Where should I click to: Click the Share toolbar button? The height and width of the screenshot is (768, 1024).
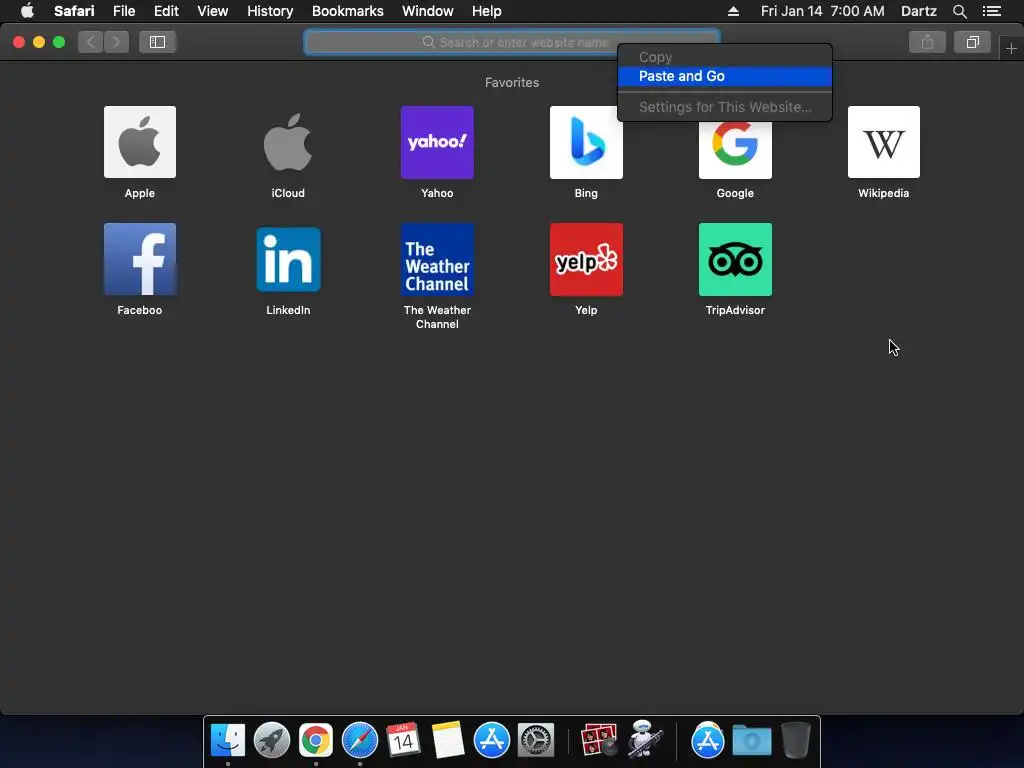[927, 42]
